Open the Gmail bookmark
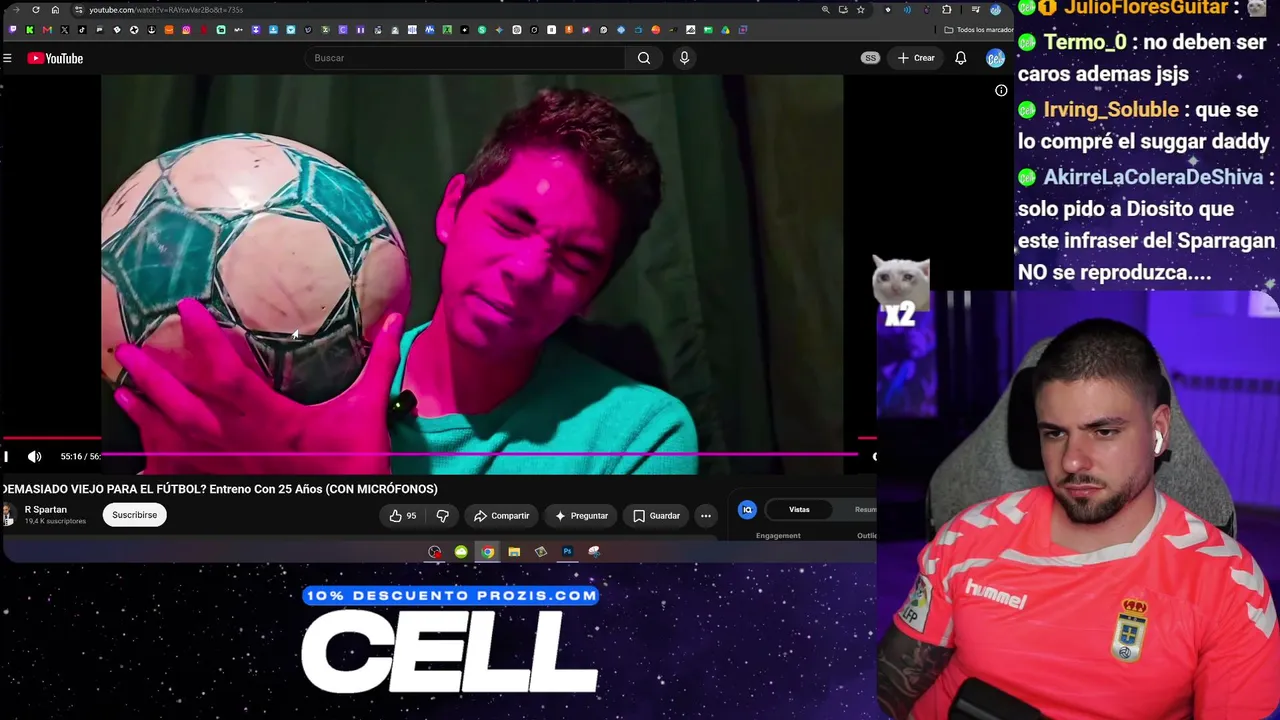 pos(47,30)
